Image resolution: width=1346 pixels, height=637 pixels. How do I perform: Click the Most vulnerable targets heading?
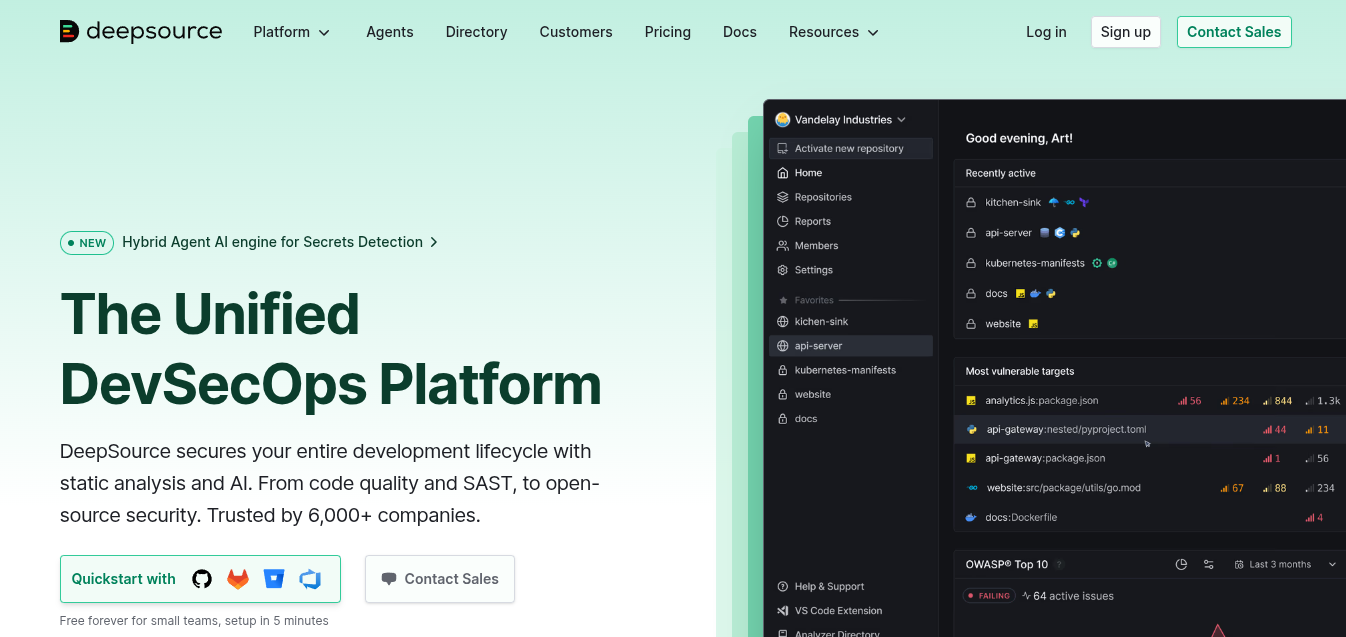(x=1020, y=371)
